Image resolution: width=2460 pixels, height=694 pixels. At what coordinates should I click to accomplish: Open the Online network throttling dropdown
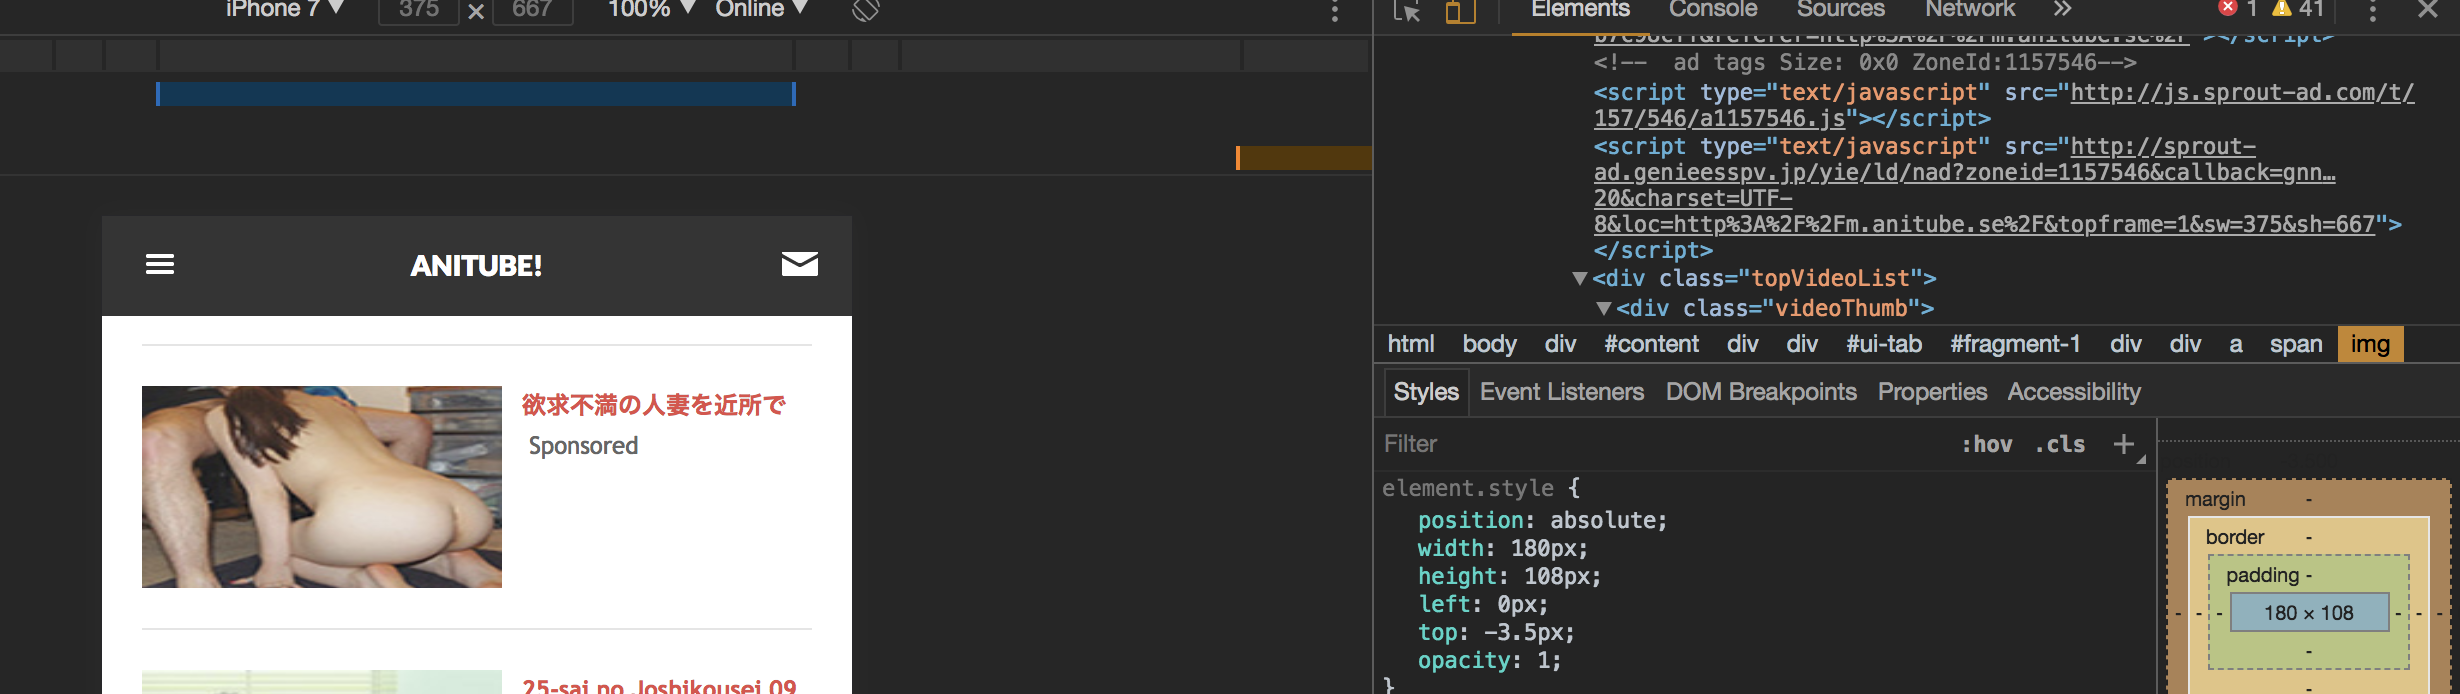point(760,9)
